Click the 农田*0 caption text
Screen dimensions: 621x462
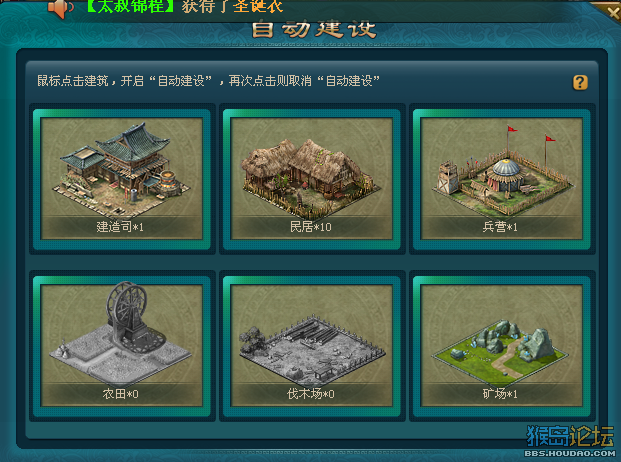[x=120, y=394]
